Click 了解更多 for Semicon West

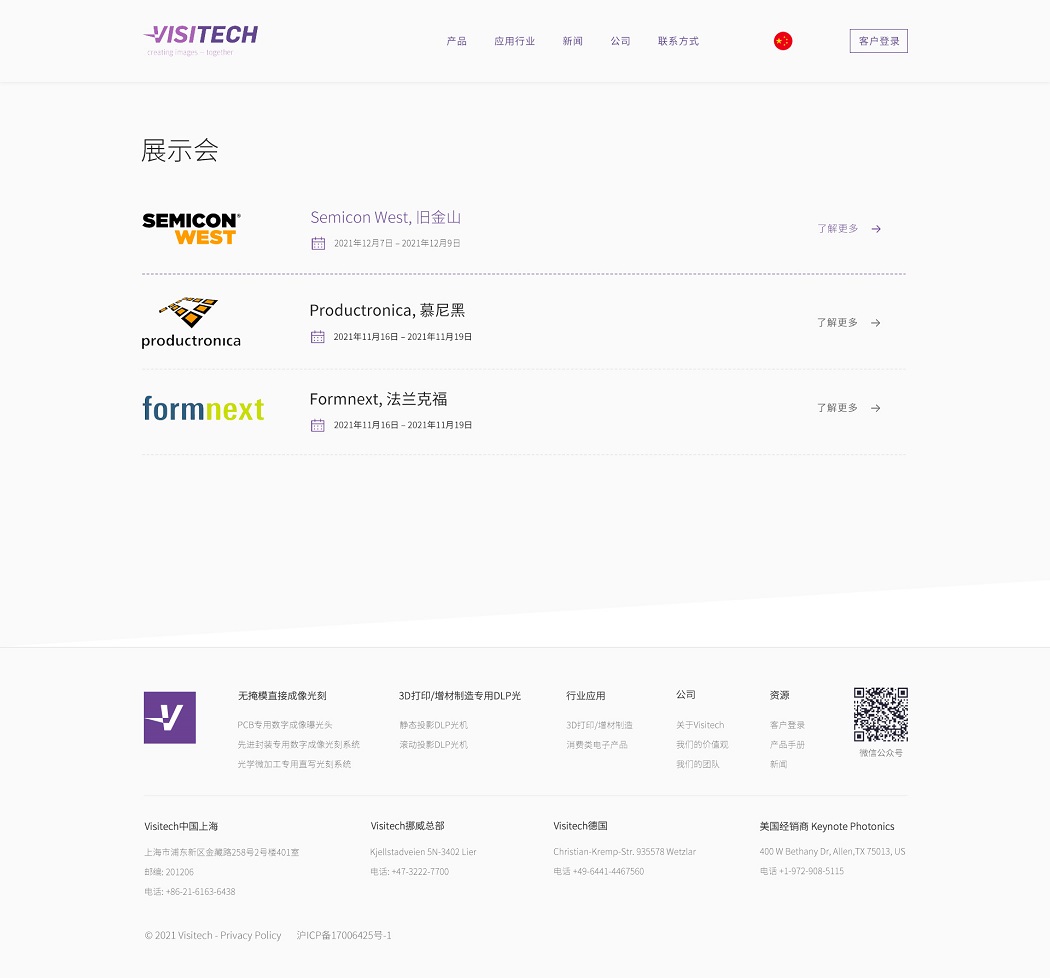click(x=837, y=228)
